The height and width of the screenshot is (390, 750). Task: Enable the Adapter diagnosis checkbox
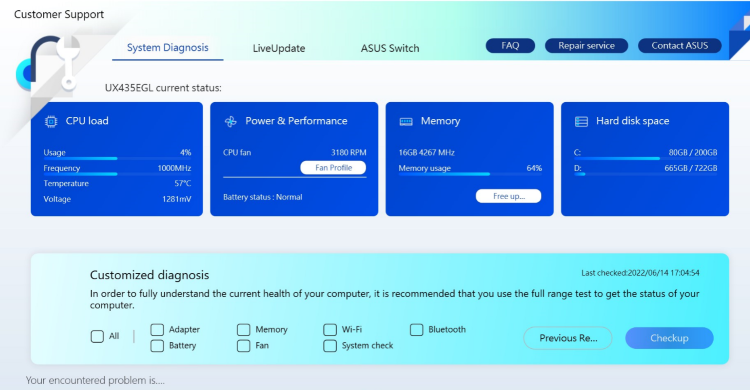coord(157,330)
